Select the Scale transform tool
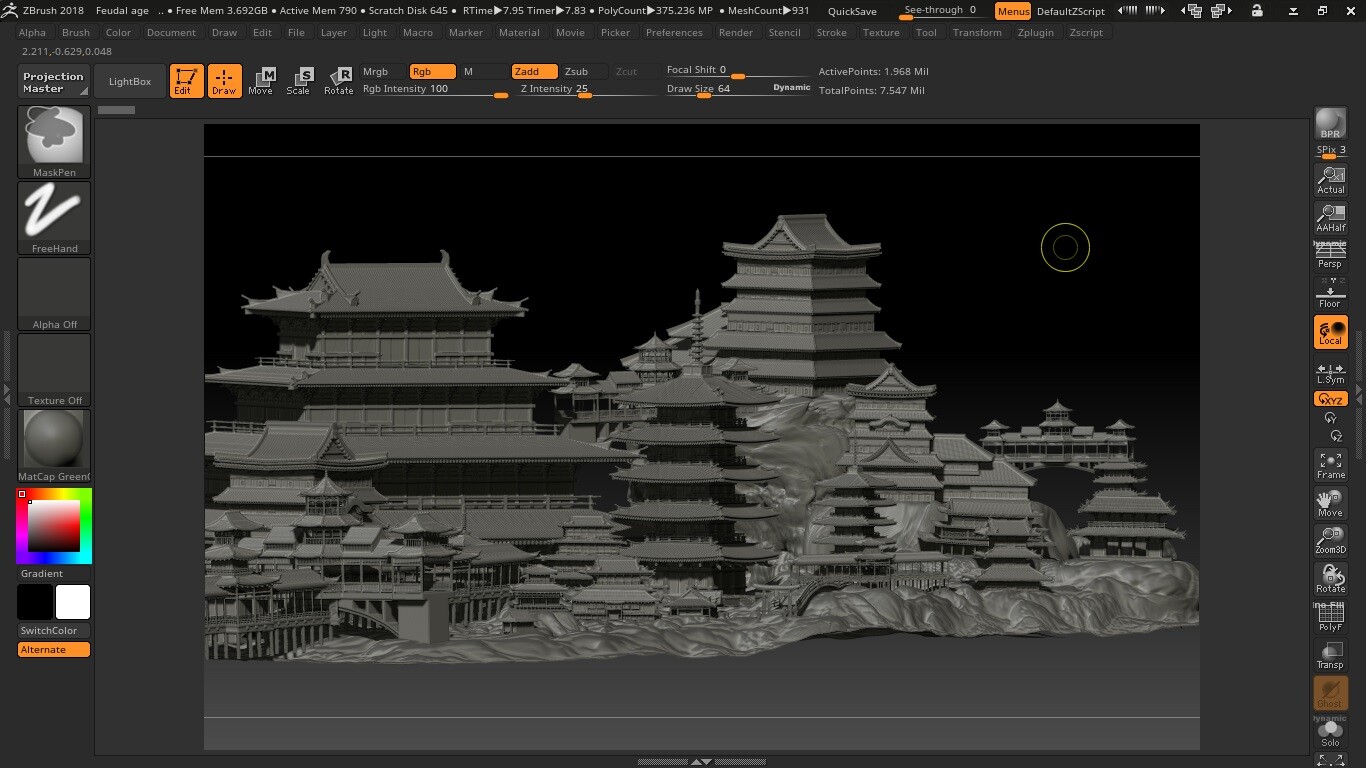 (298, 81)
